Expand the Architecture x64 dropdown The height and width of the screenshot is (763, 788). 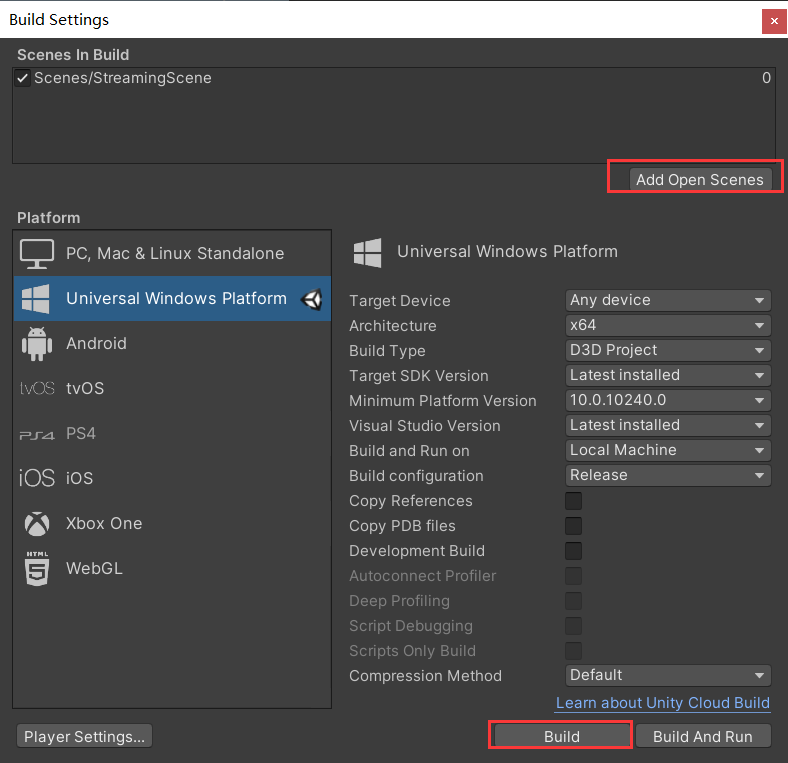point(668,325)
